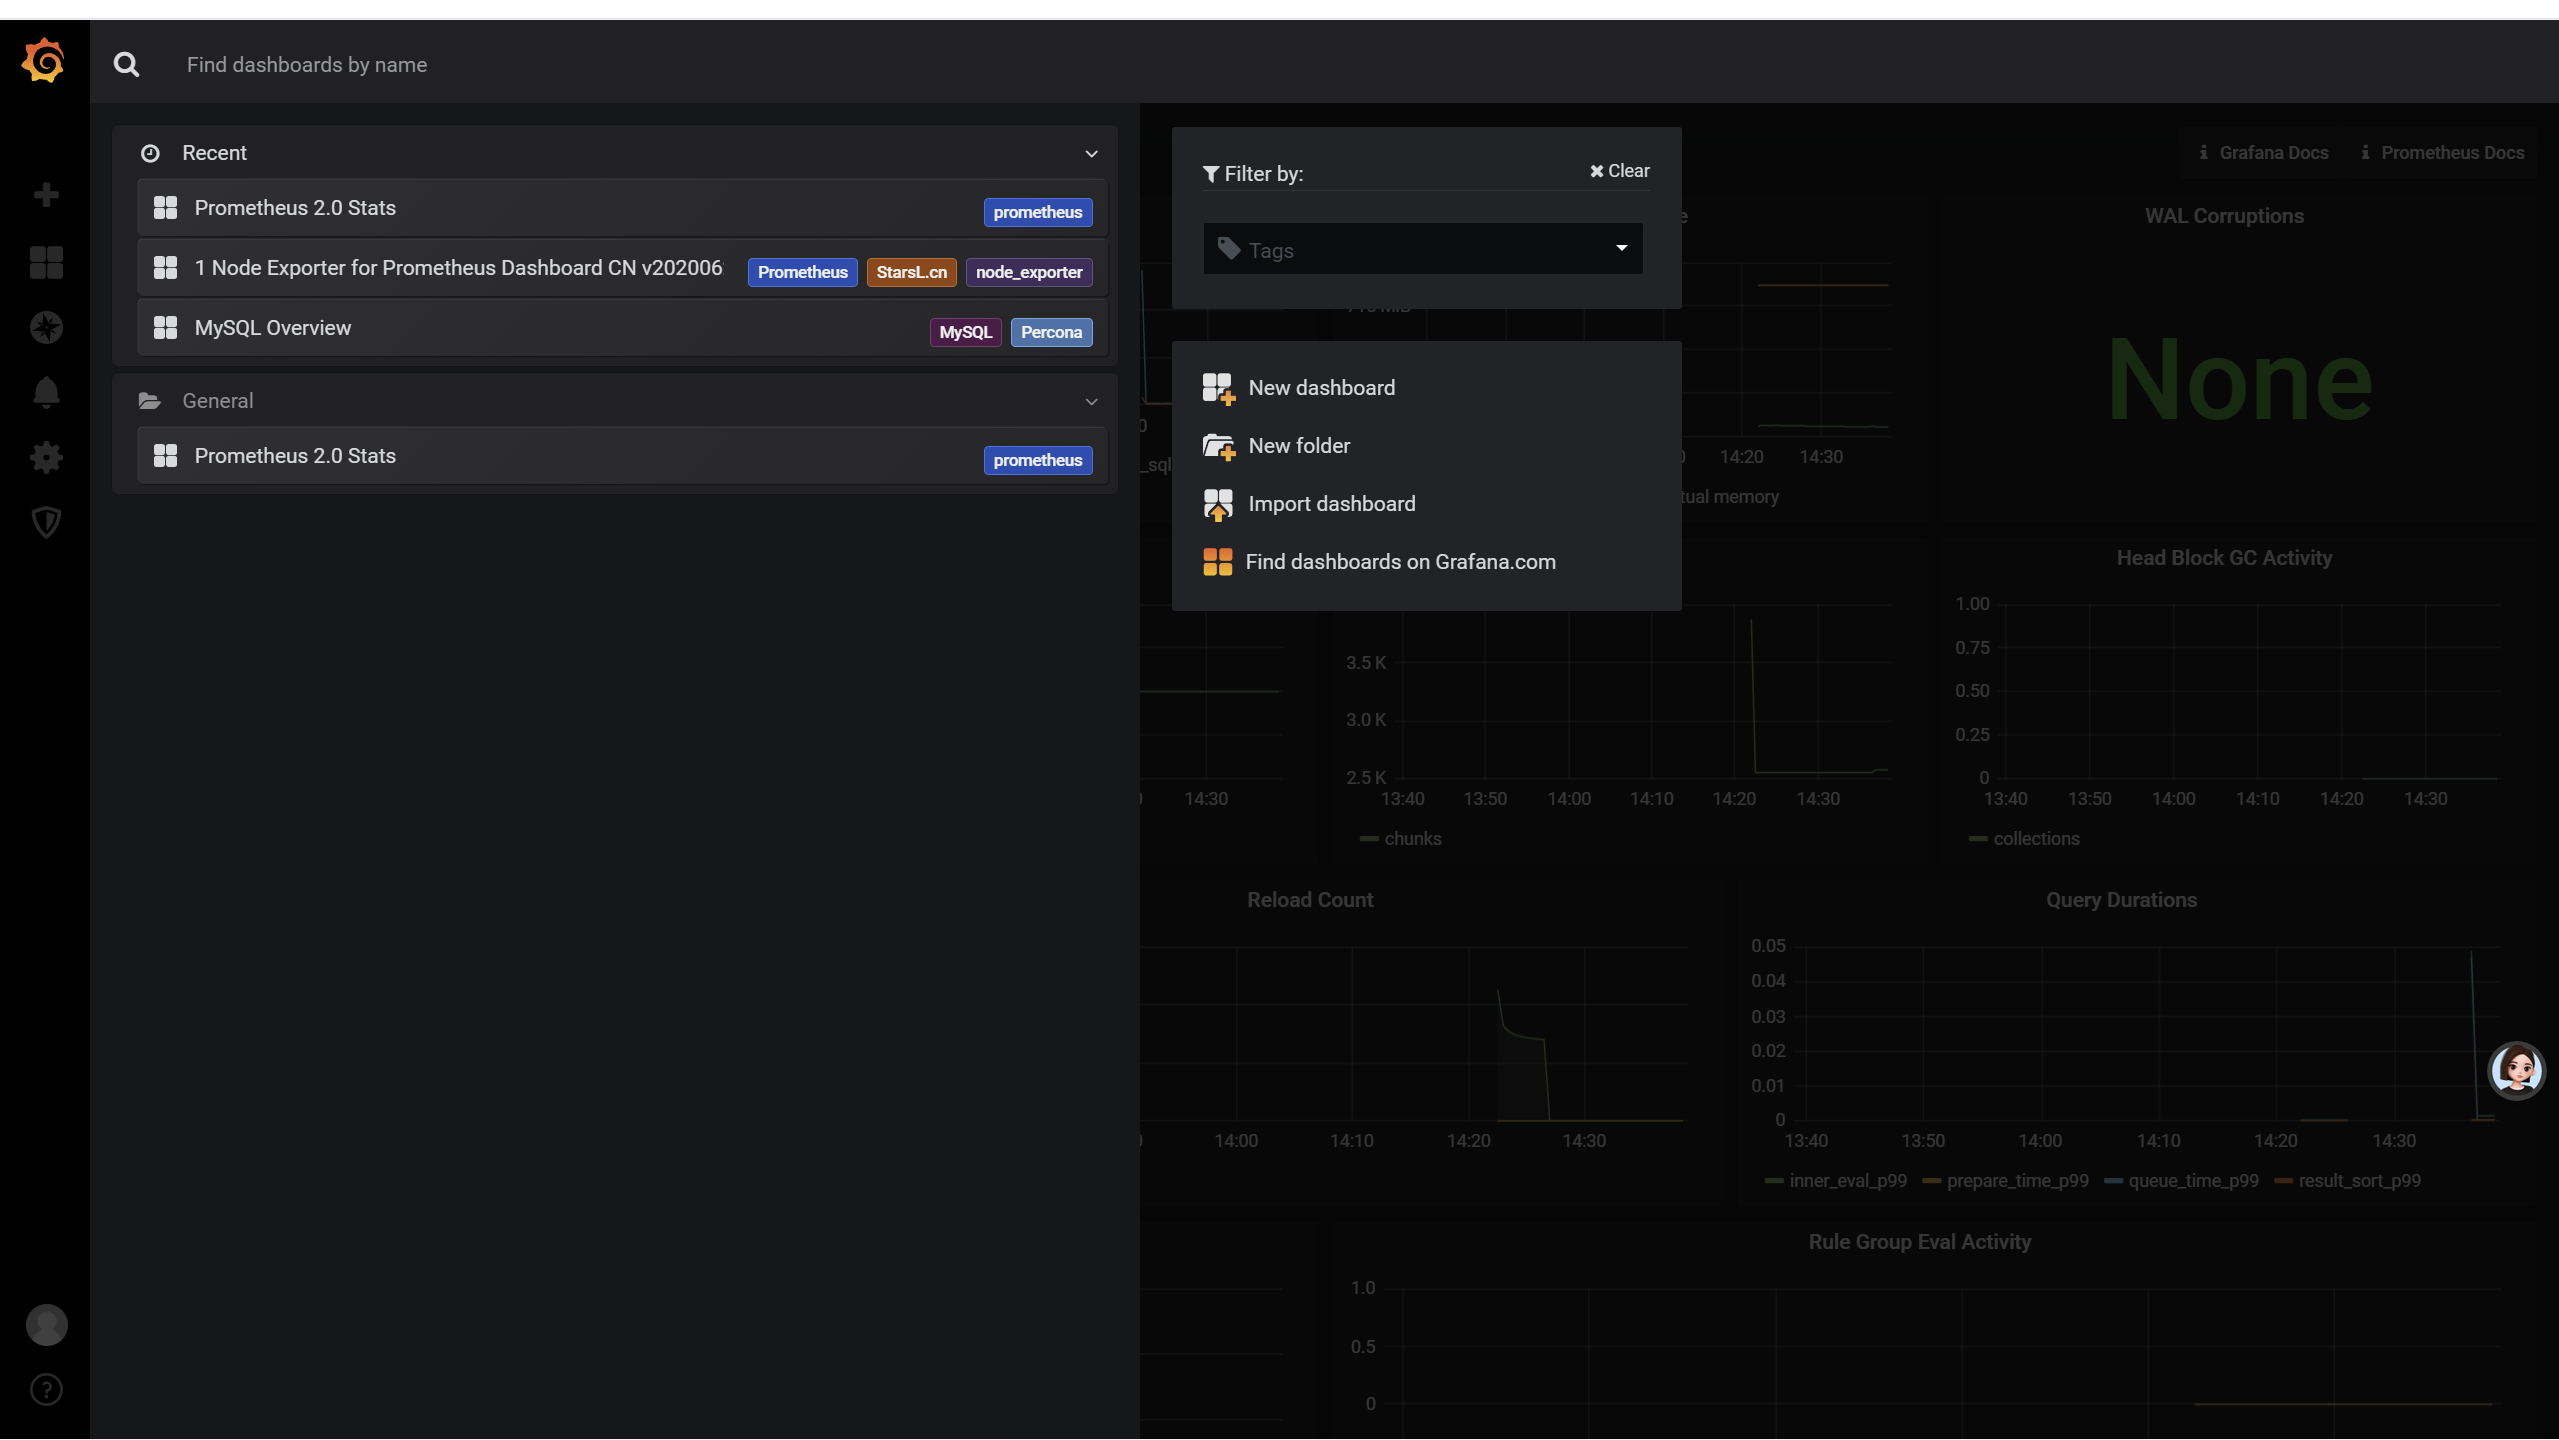Click the search magnifier icon
Image resolution: width=2559 pixels, height=1440 pixels.
click(x=126, y=65)
